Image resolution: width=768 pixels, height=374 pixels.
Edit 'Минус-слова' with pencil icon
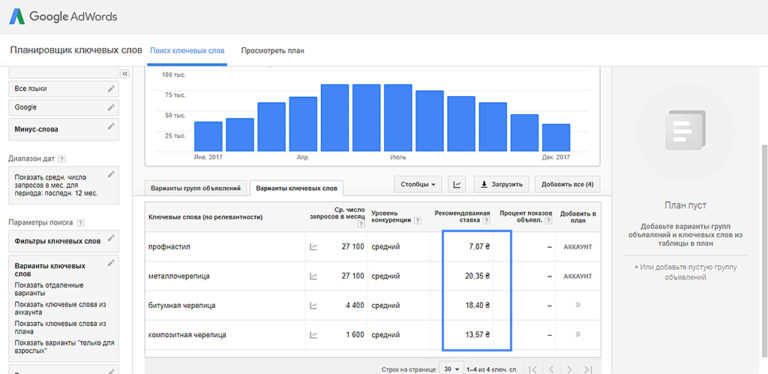pos(112,126)
